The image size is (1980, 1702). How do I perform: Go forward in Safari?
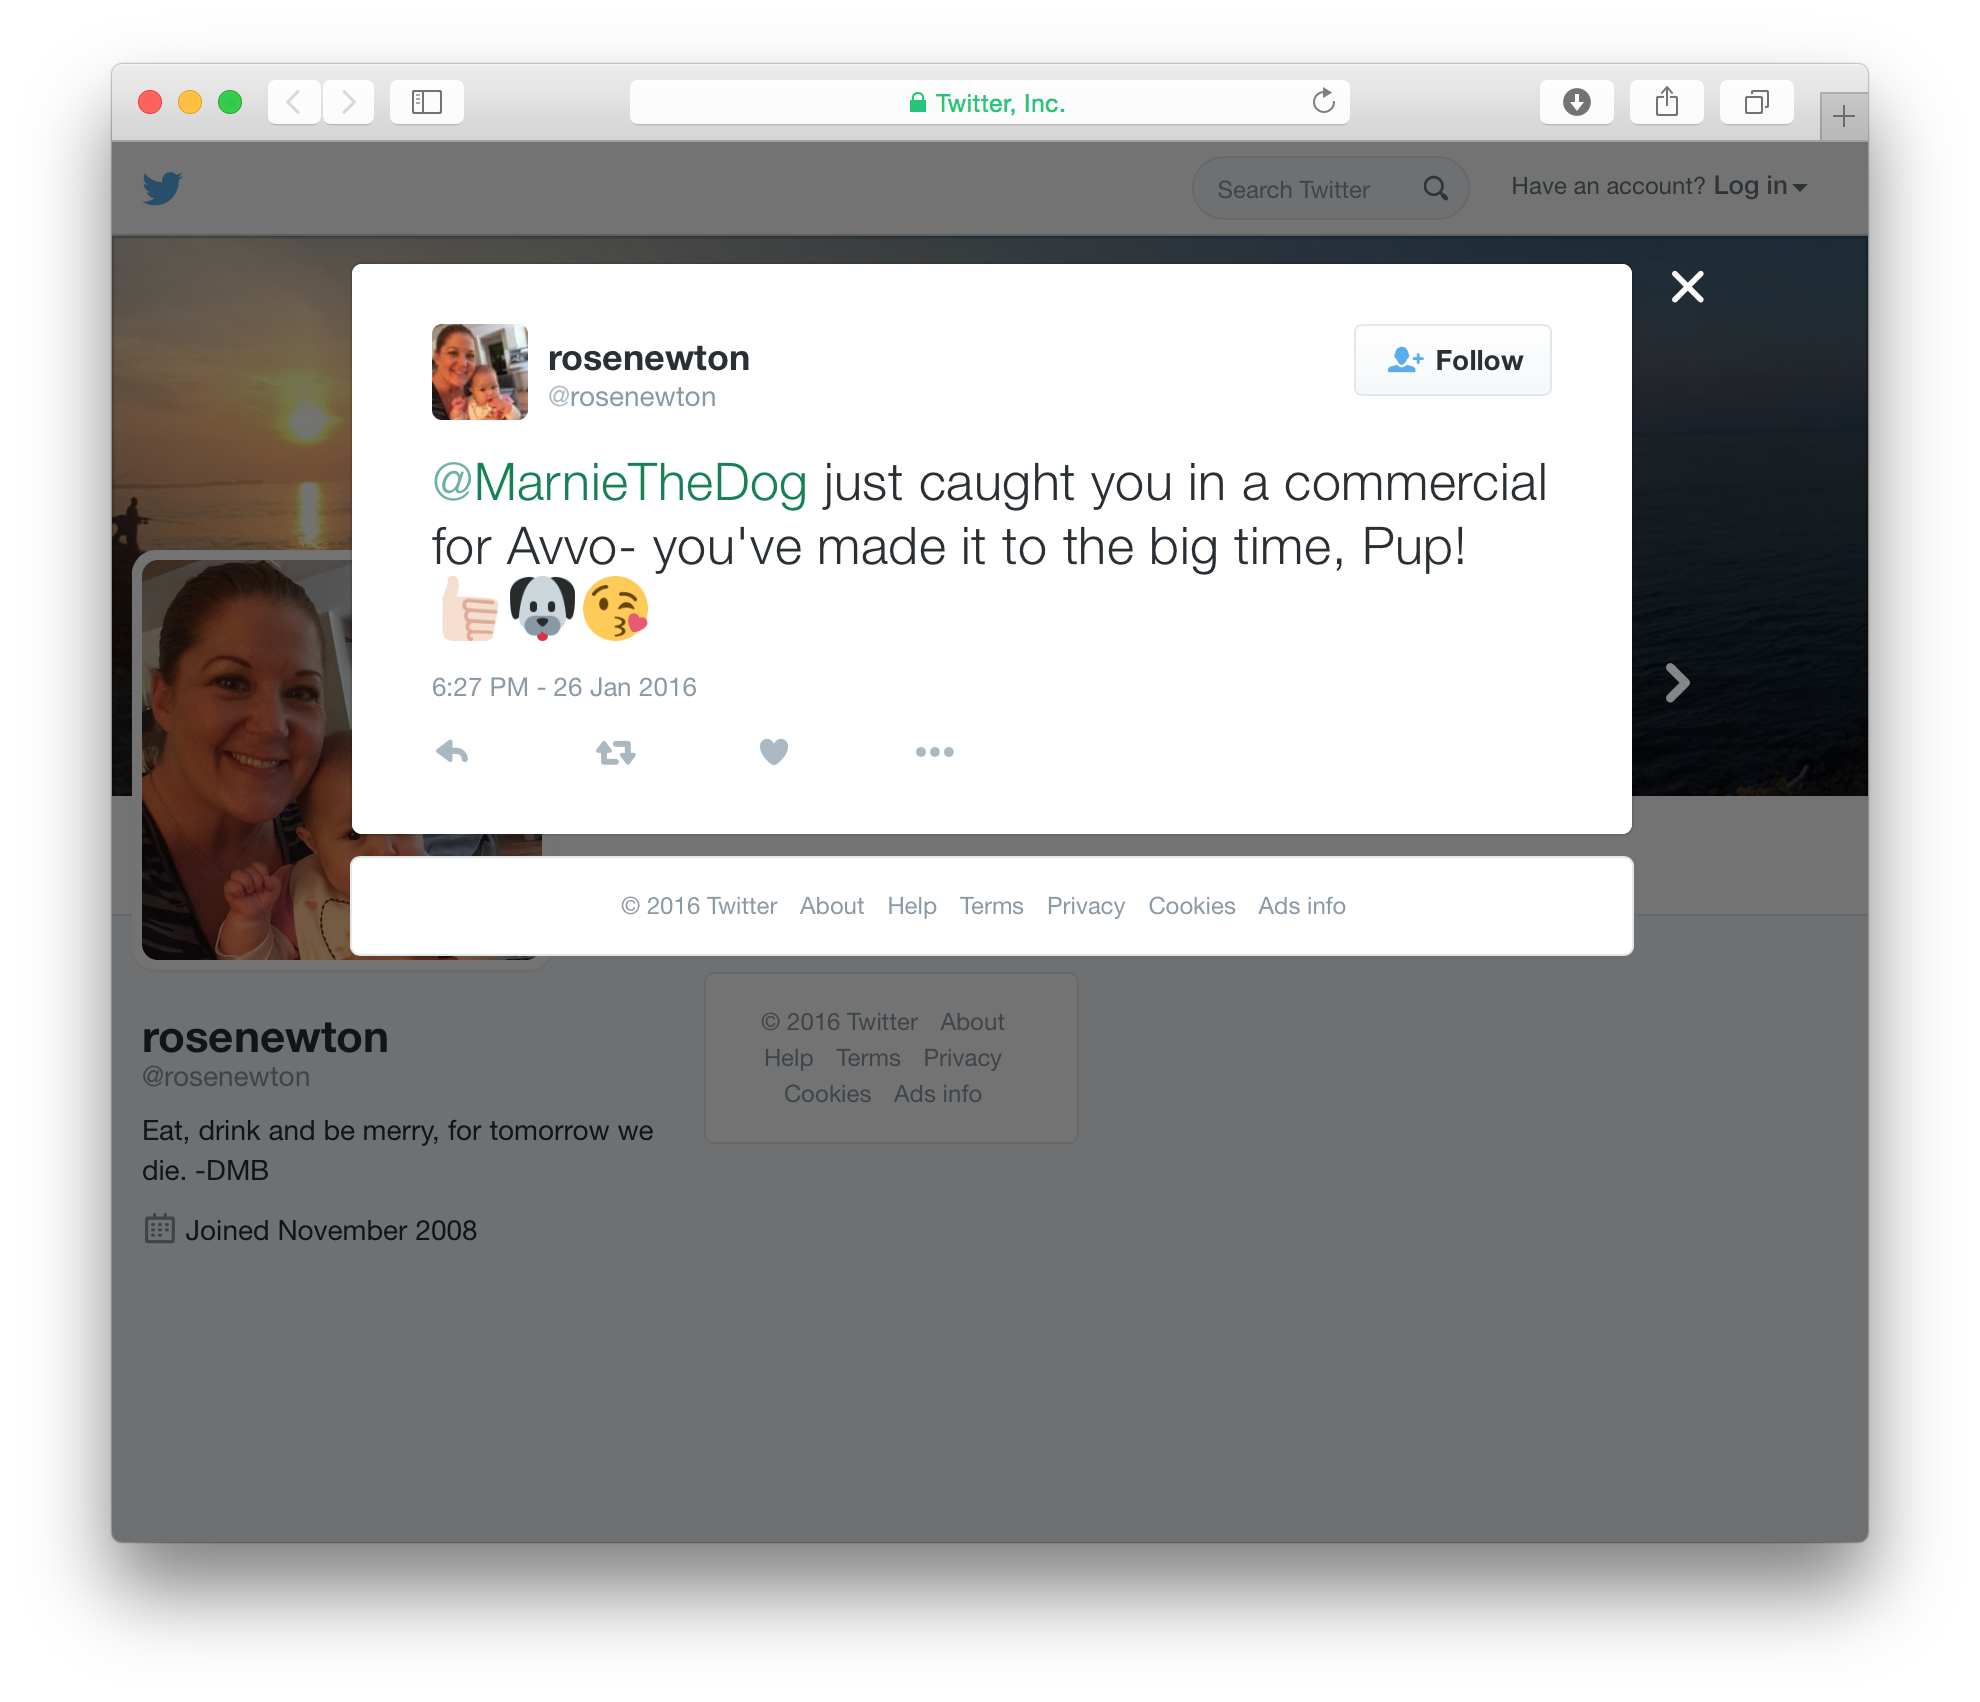(x=348, y=102)
